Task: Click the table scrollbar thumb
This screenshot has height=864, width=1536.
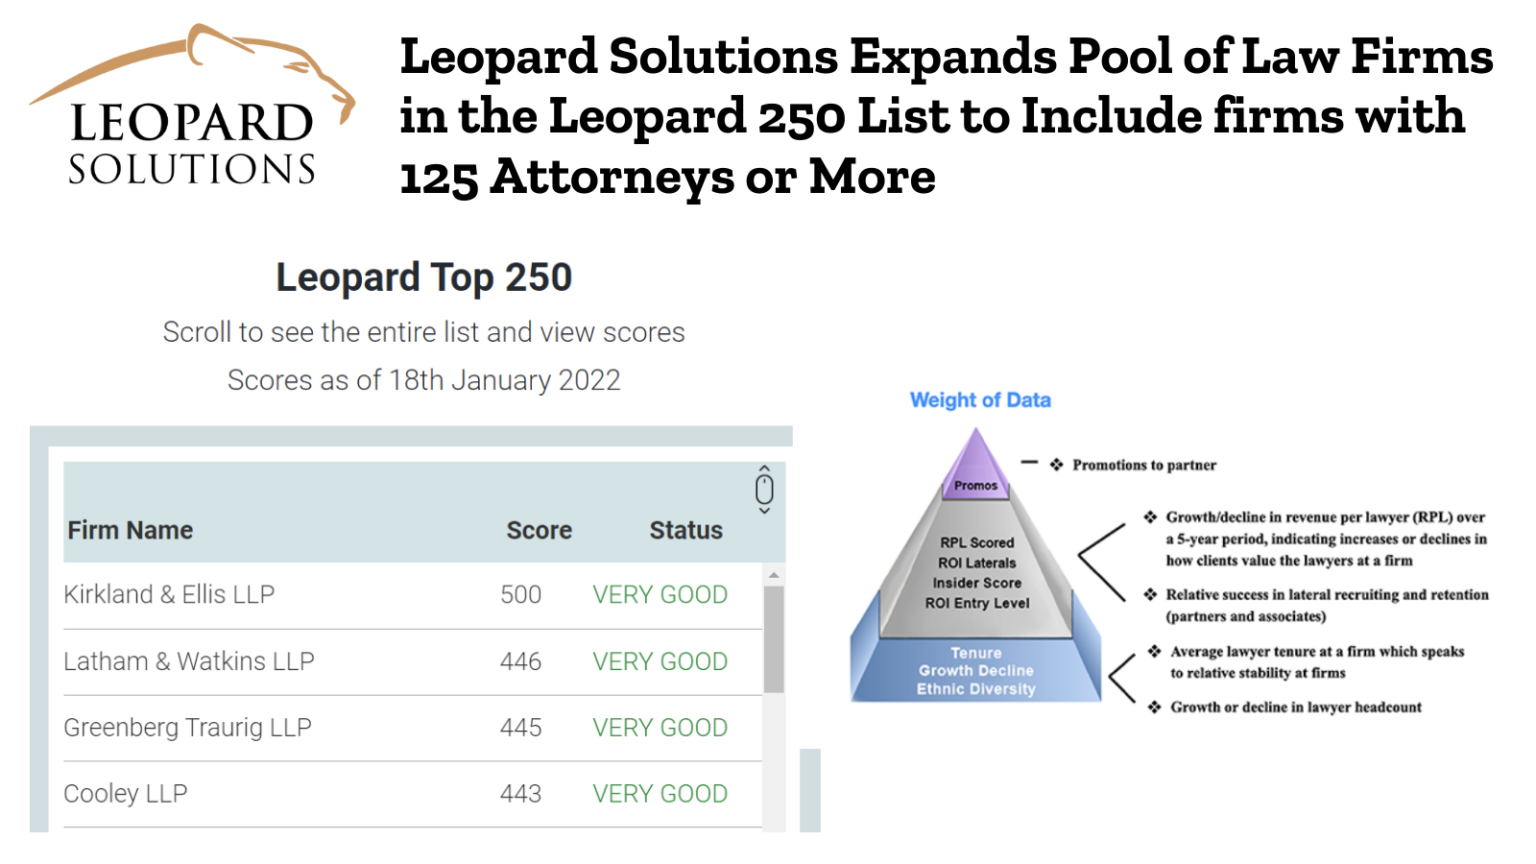Action: click(773, 640)
